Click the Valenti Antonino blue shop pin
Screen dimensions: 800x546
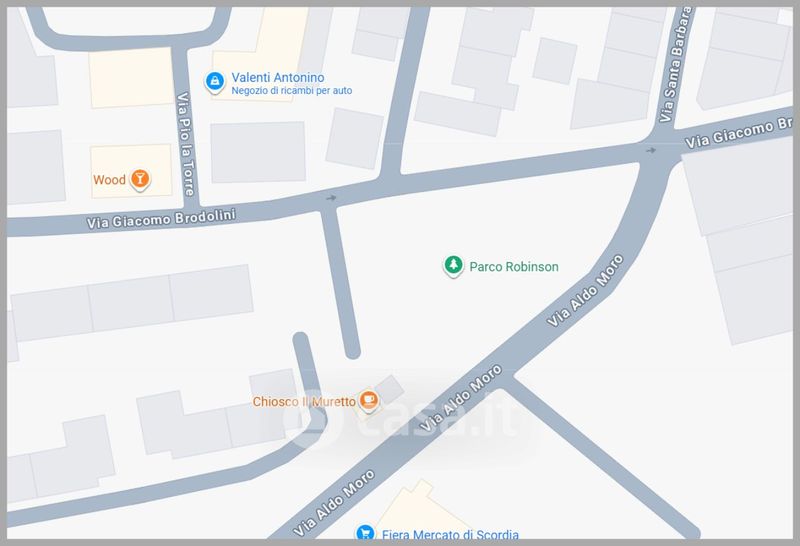[213, 81]
